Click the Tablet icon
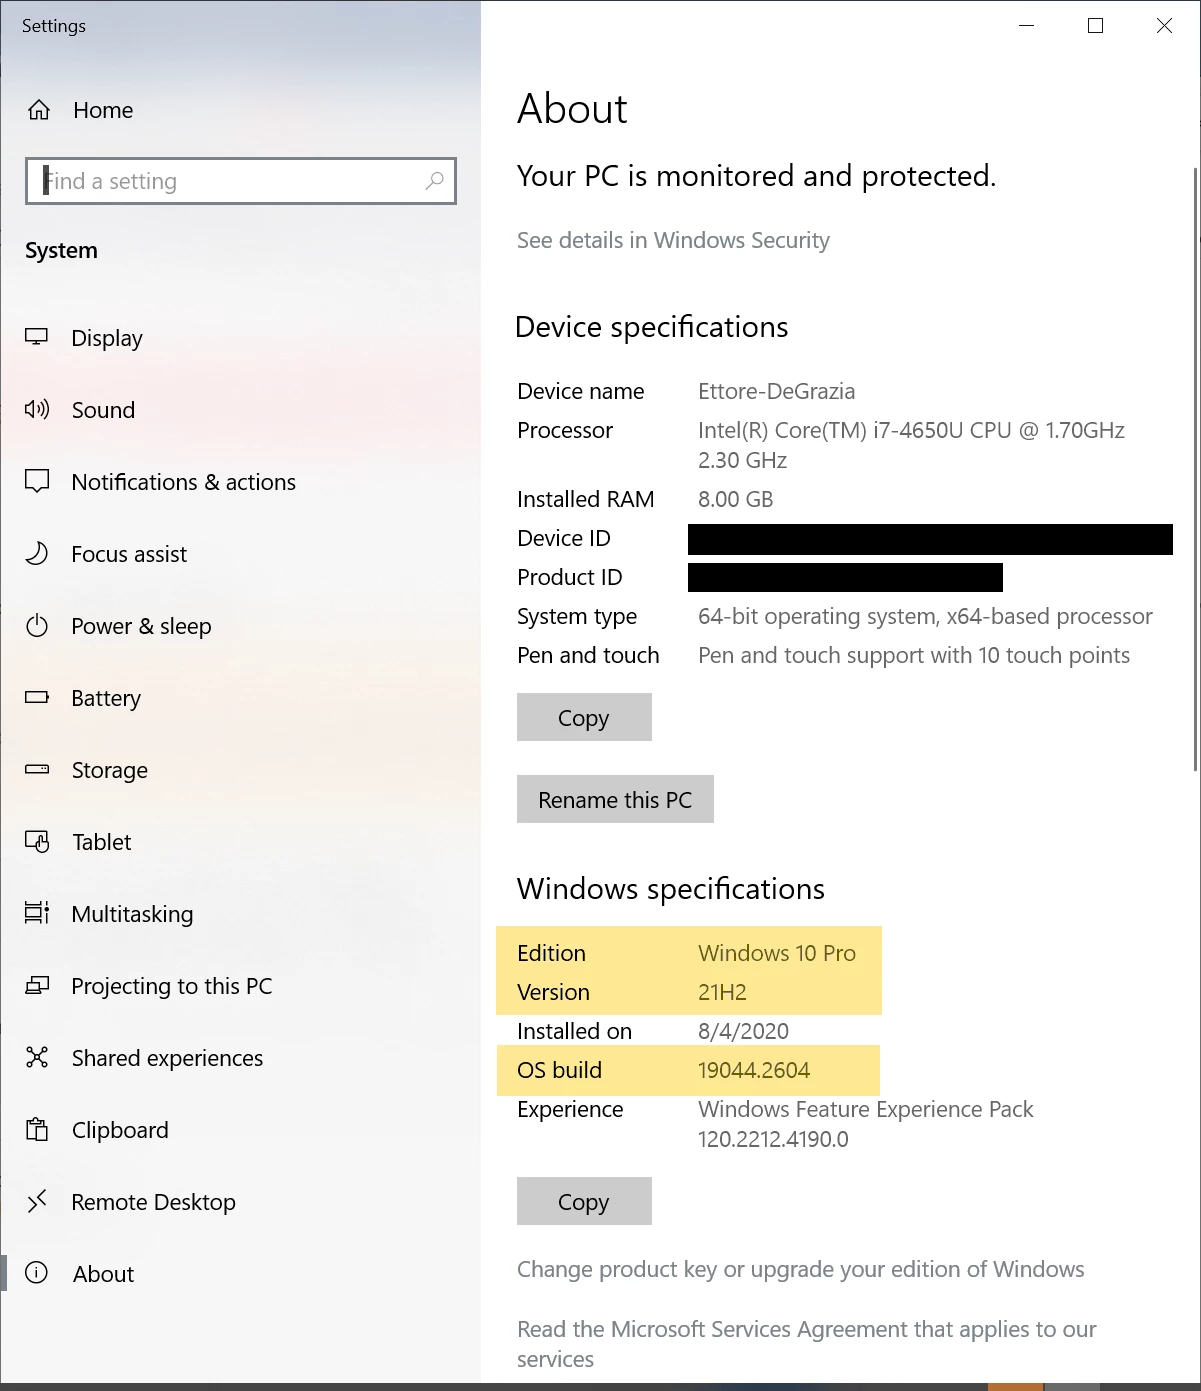The width and height of the screenshot is (1201, 1391). coord(37,842)
